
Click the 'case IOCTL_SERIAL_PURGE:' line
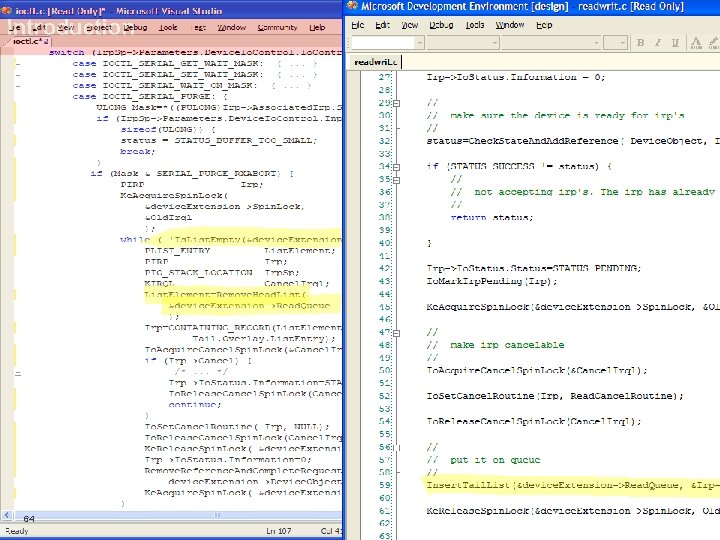150,96
